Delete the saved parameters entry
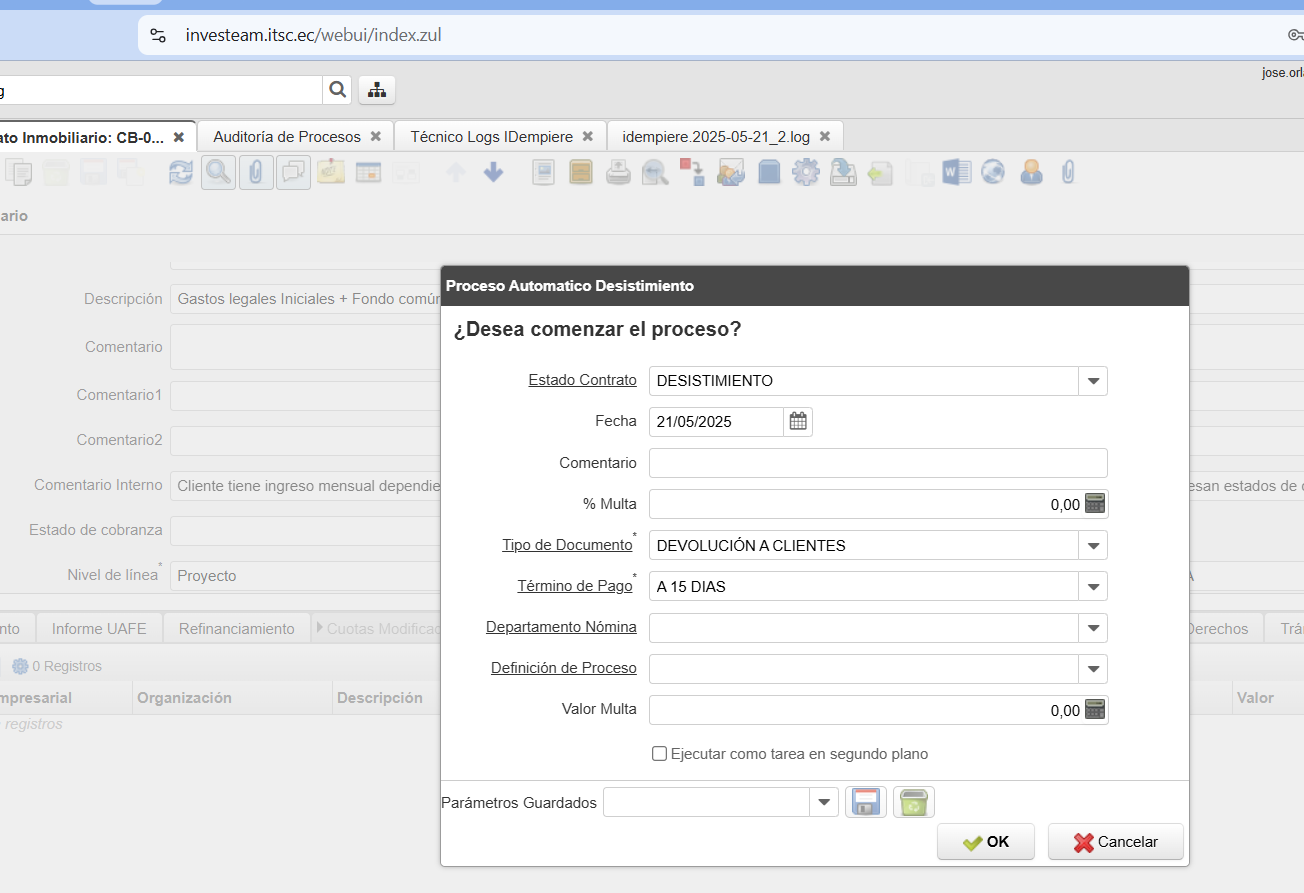This screenshot has height=893, width=1304. point(913,802)
